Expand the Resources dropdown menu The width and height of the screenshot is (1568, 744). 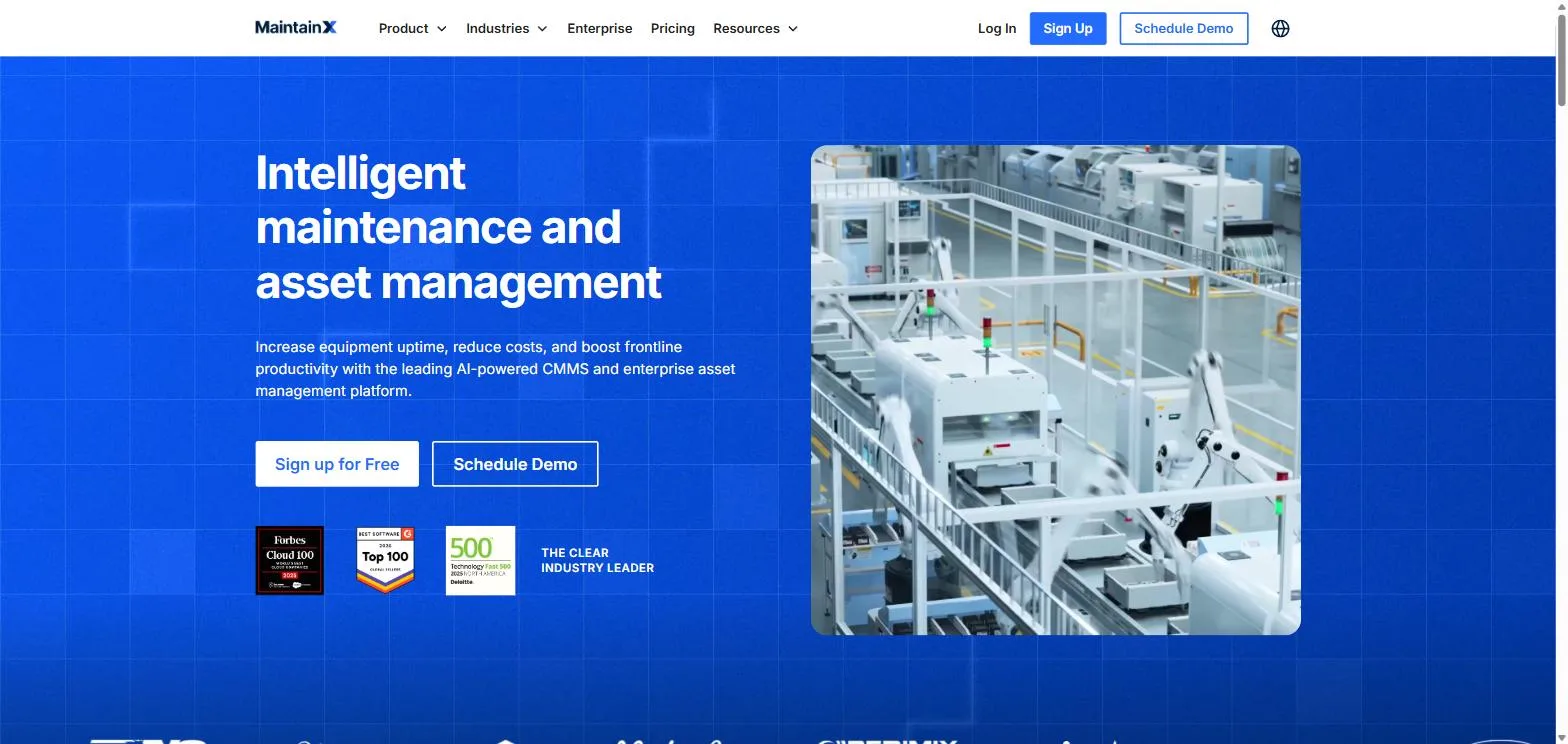755,28
